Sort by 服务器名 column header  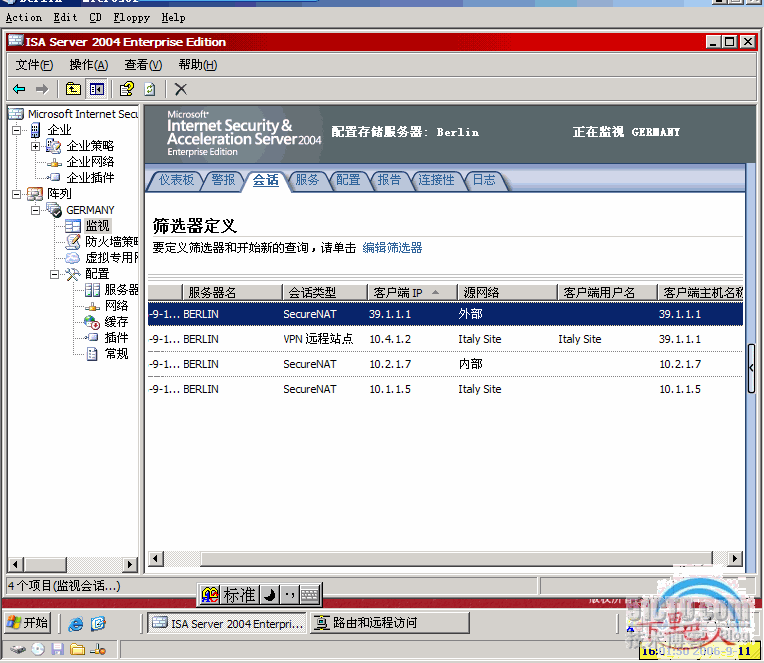pyautogui.click(x=232, y=292)
